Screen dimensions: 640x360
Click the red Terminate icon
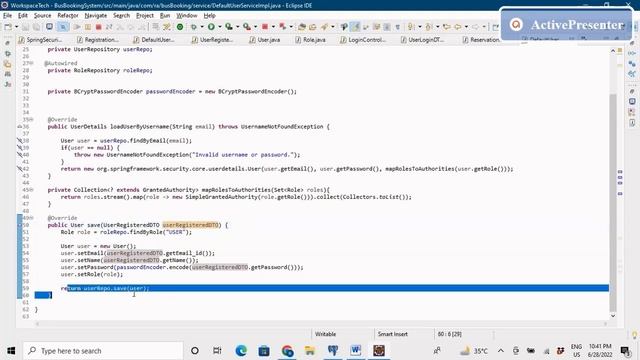point(98,27)
